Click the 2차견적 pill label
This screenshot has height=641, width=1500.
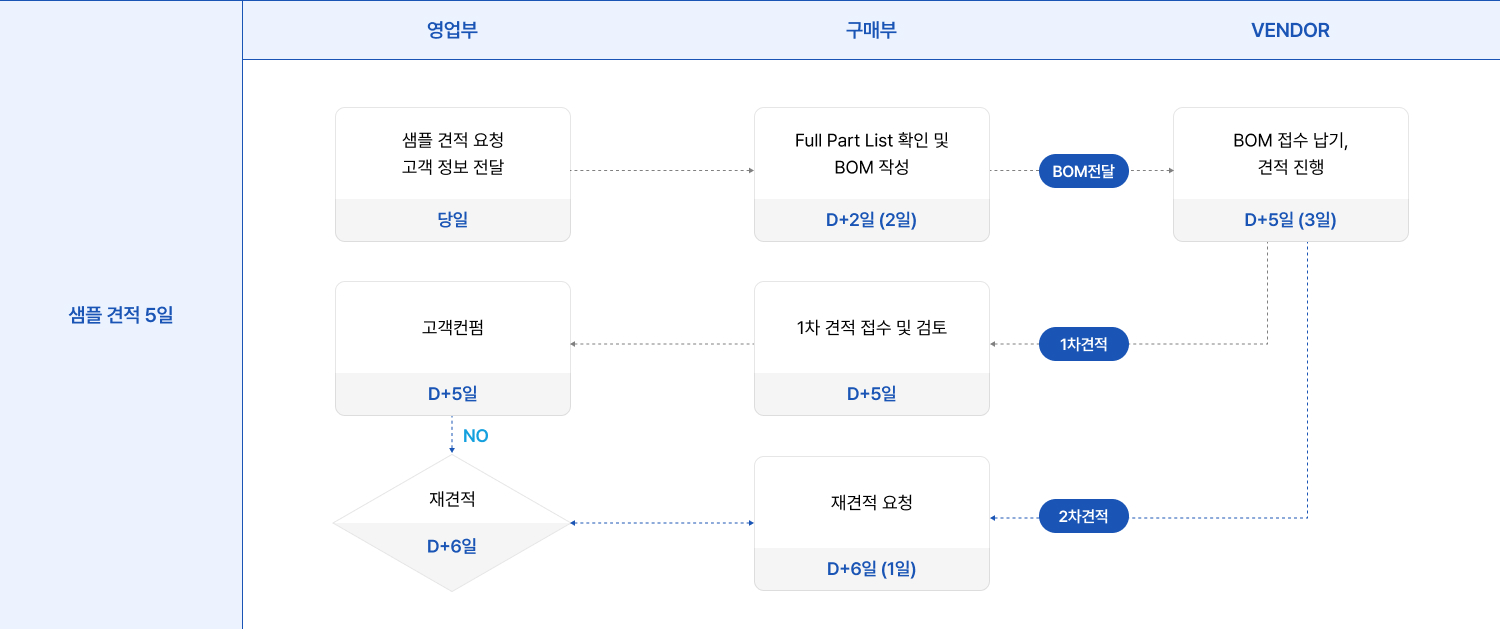click(x=1084, y=517)
